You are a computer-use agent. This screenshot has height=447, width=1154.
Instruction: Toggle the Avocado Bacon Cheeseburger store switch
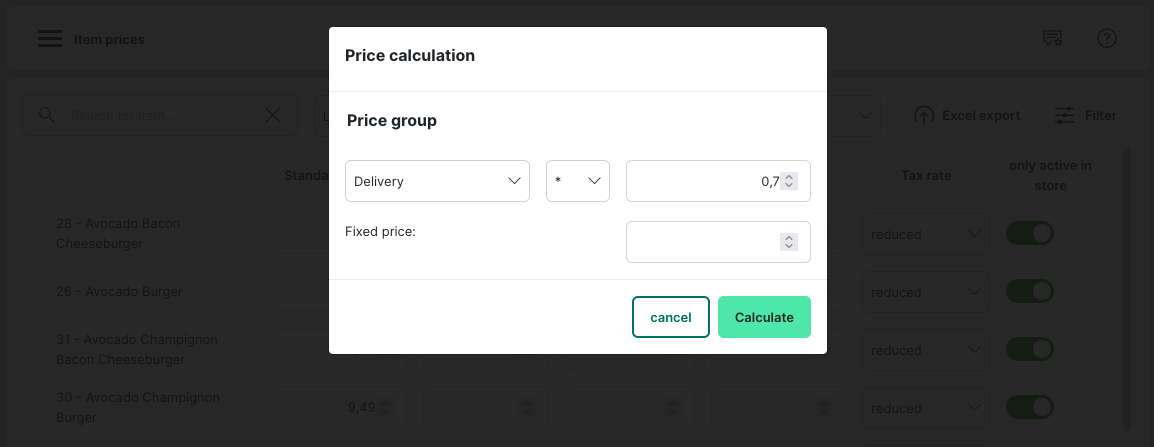[x=1029, y=233]
